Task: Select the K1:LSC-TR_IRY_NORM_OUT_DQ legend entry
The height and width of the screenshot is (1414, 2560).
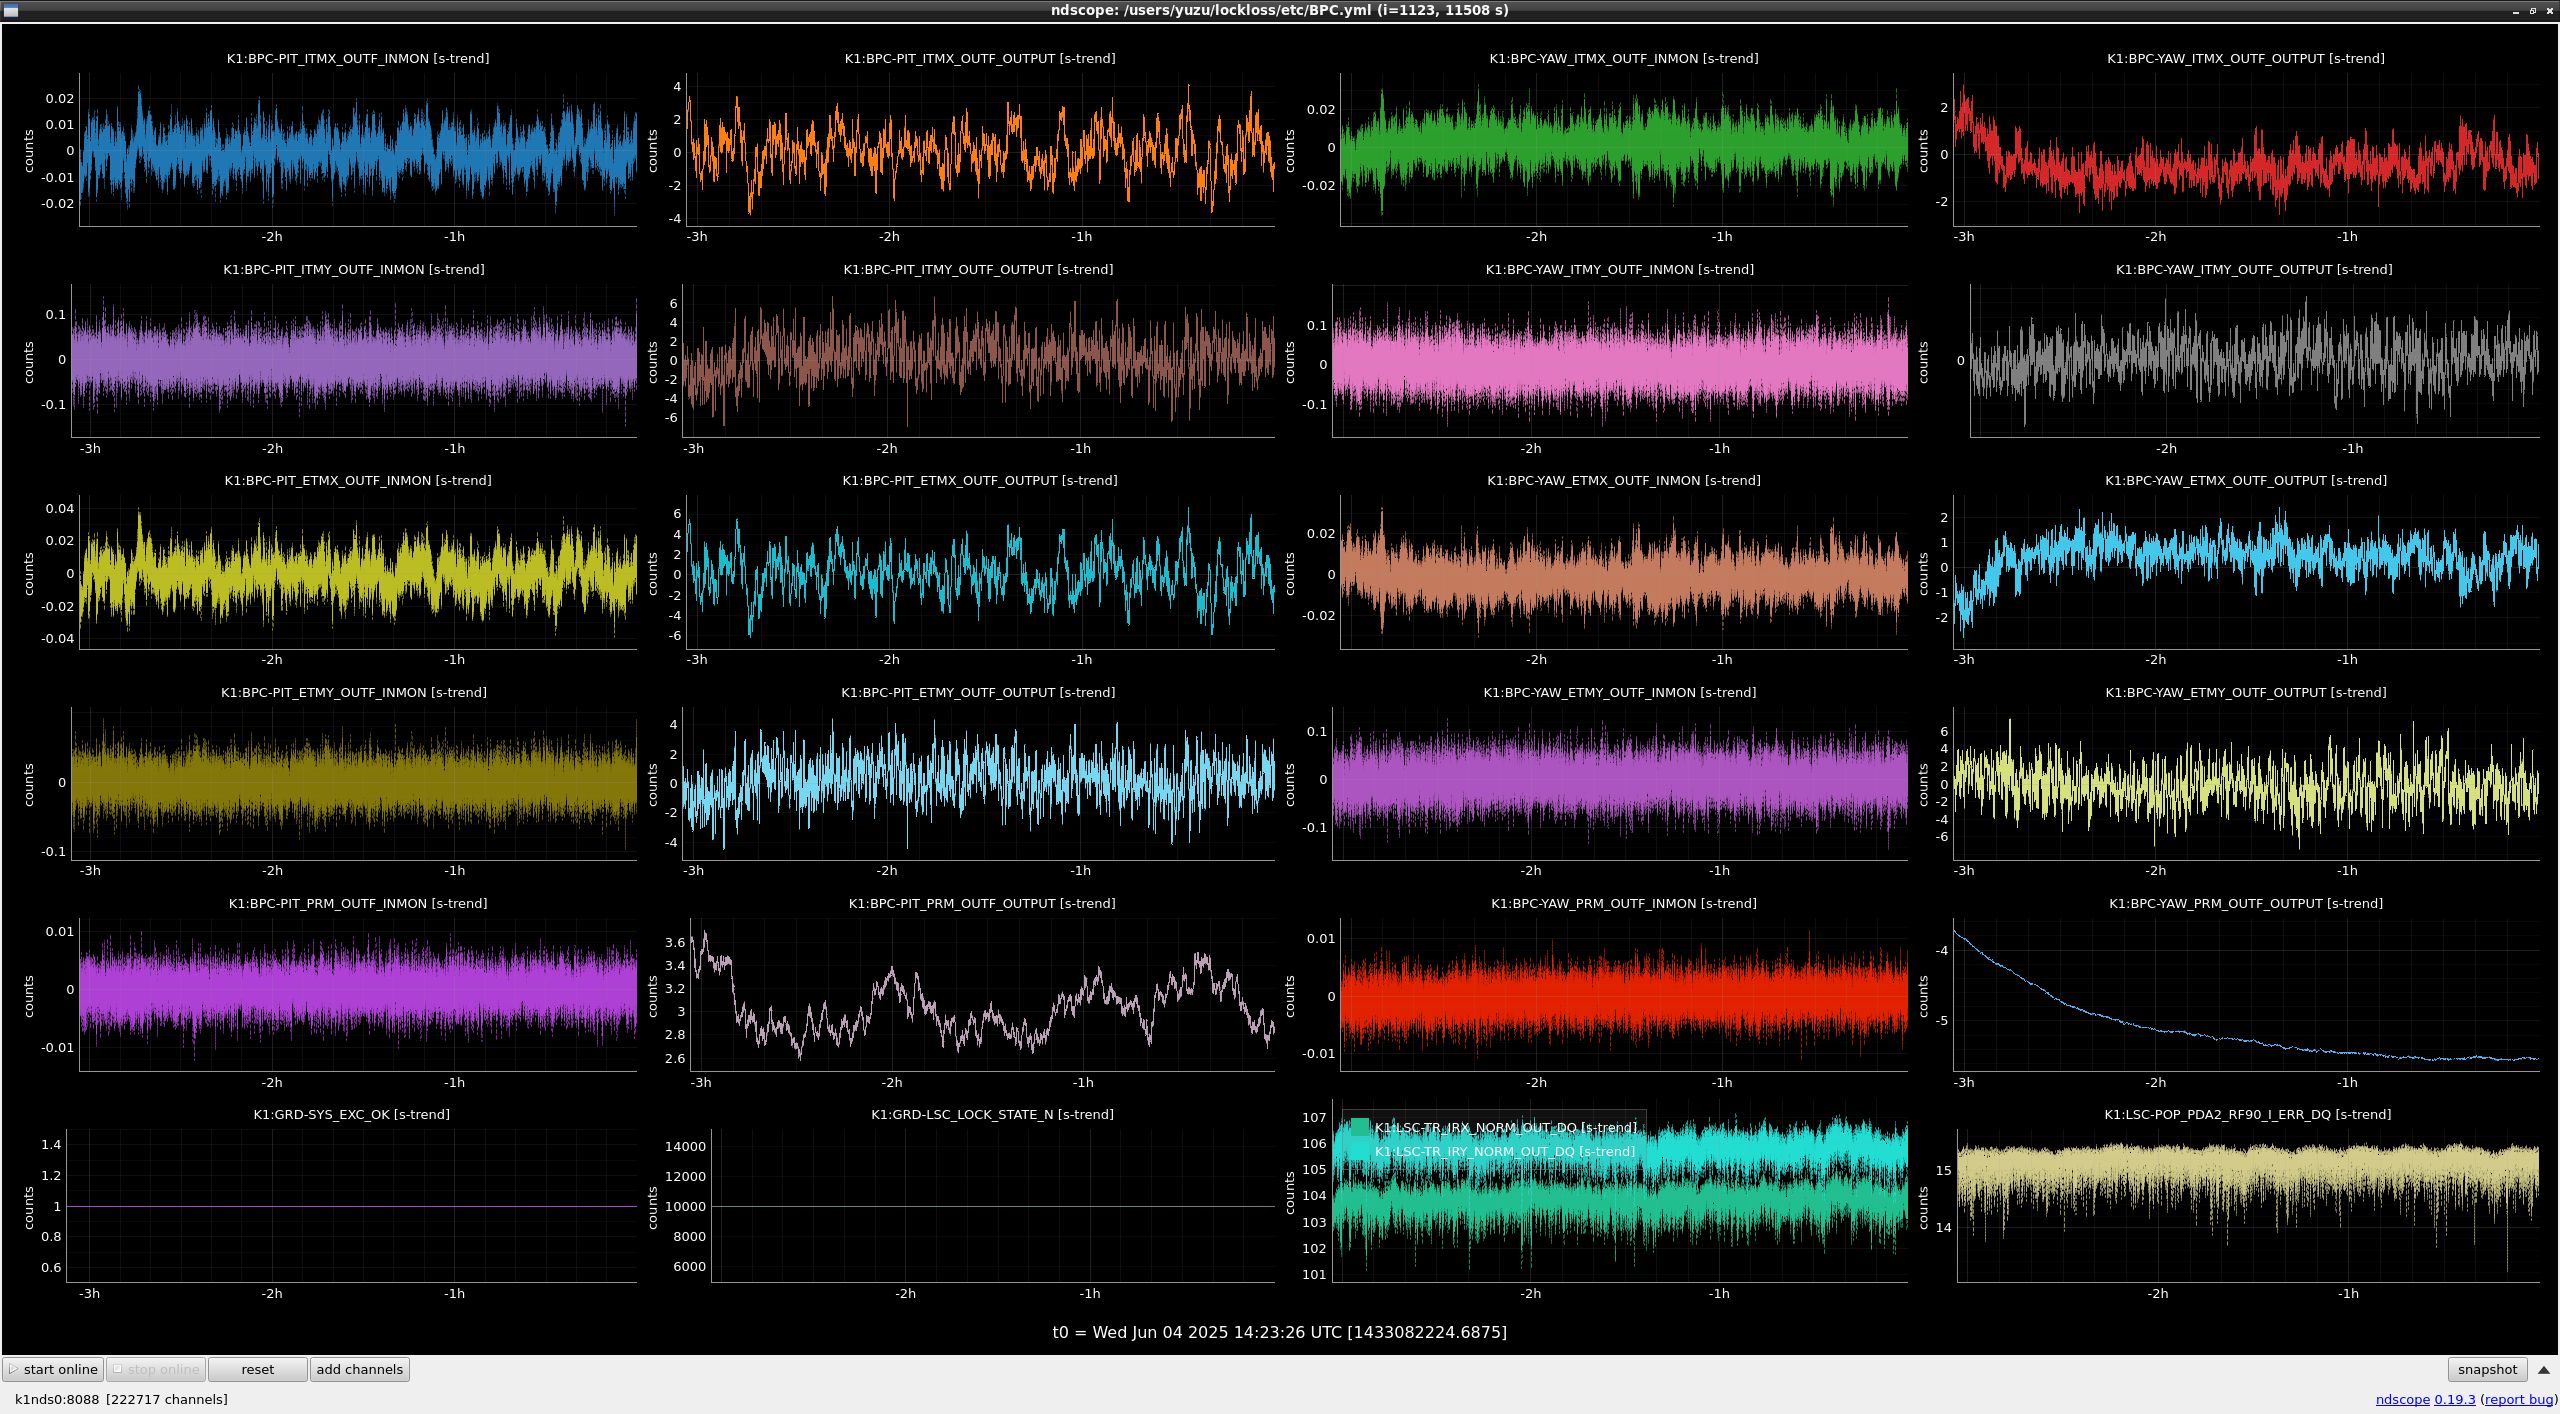Action: (x=1504, y=1151)
